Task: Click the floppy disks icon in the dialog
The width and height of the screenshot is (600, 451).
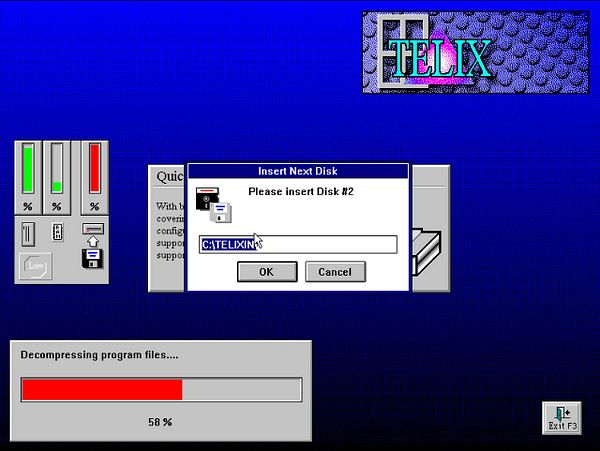Action: coord(214,205)
